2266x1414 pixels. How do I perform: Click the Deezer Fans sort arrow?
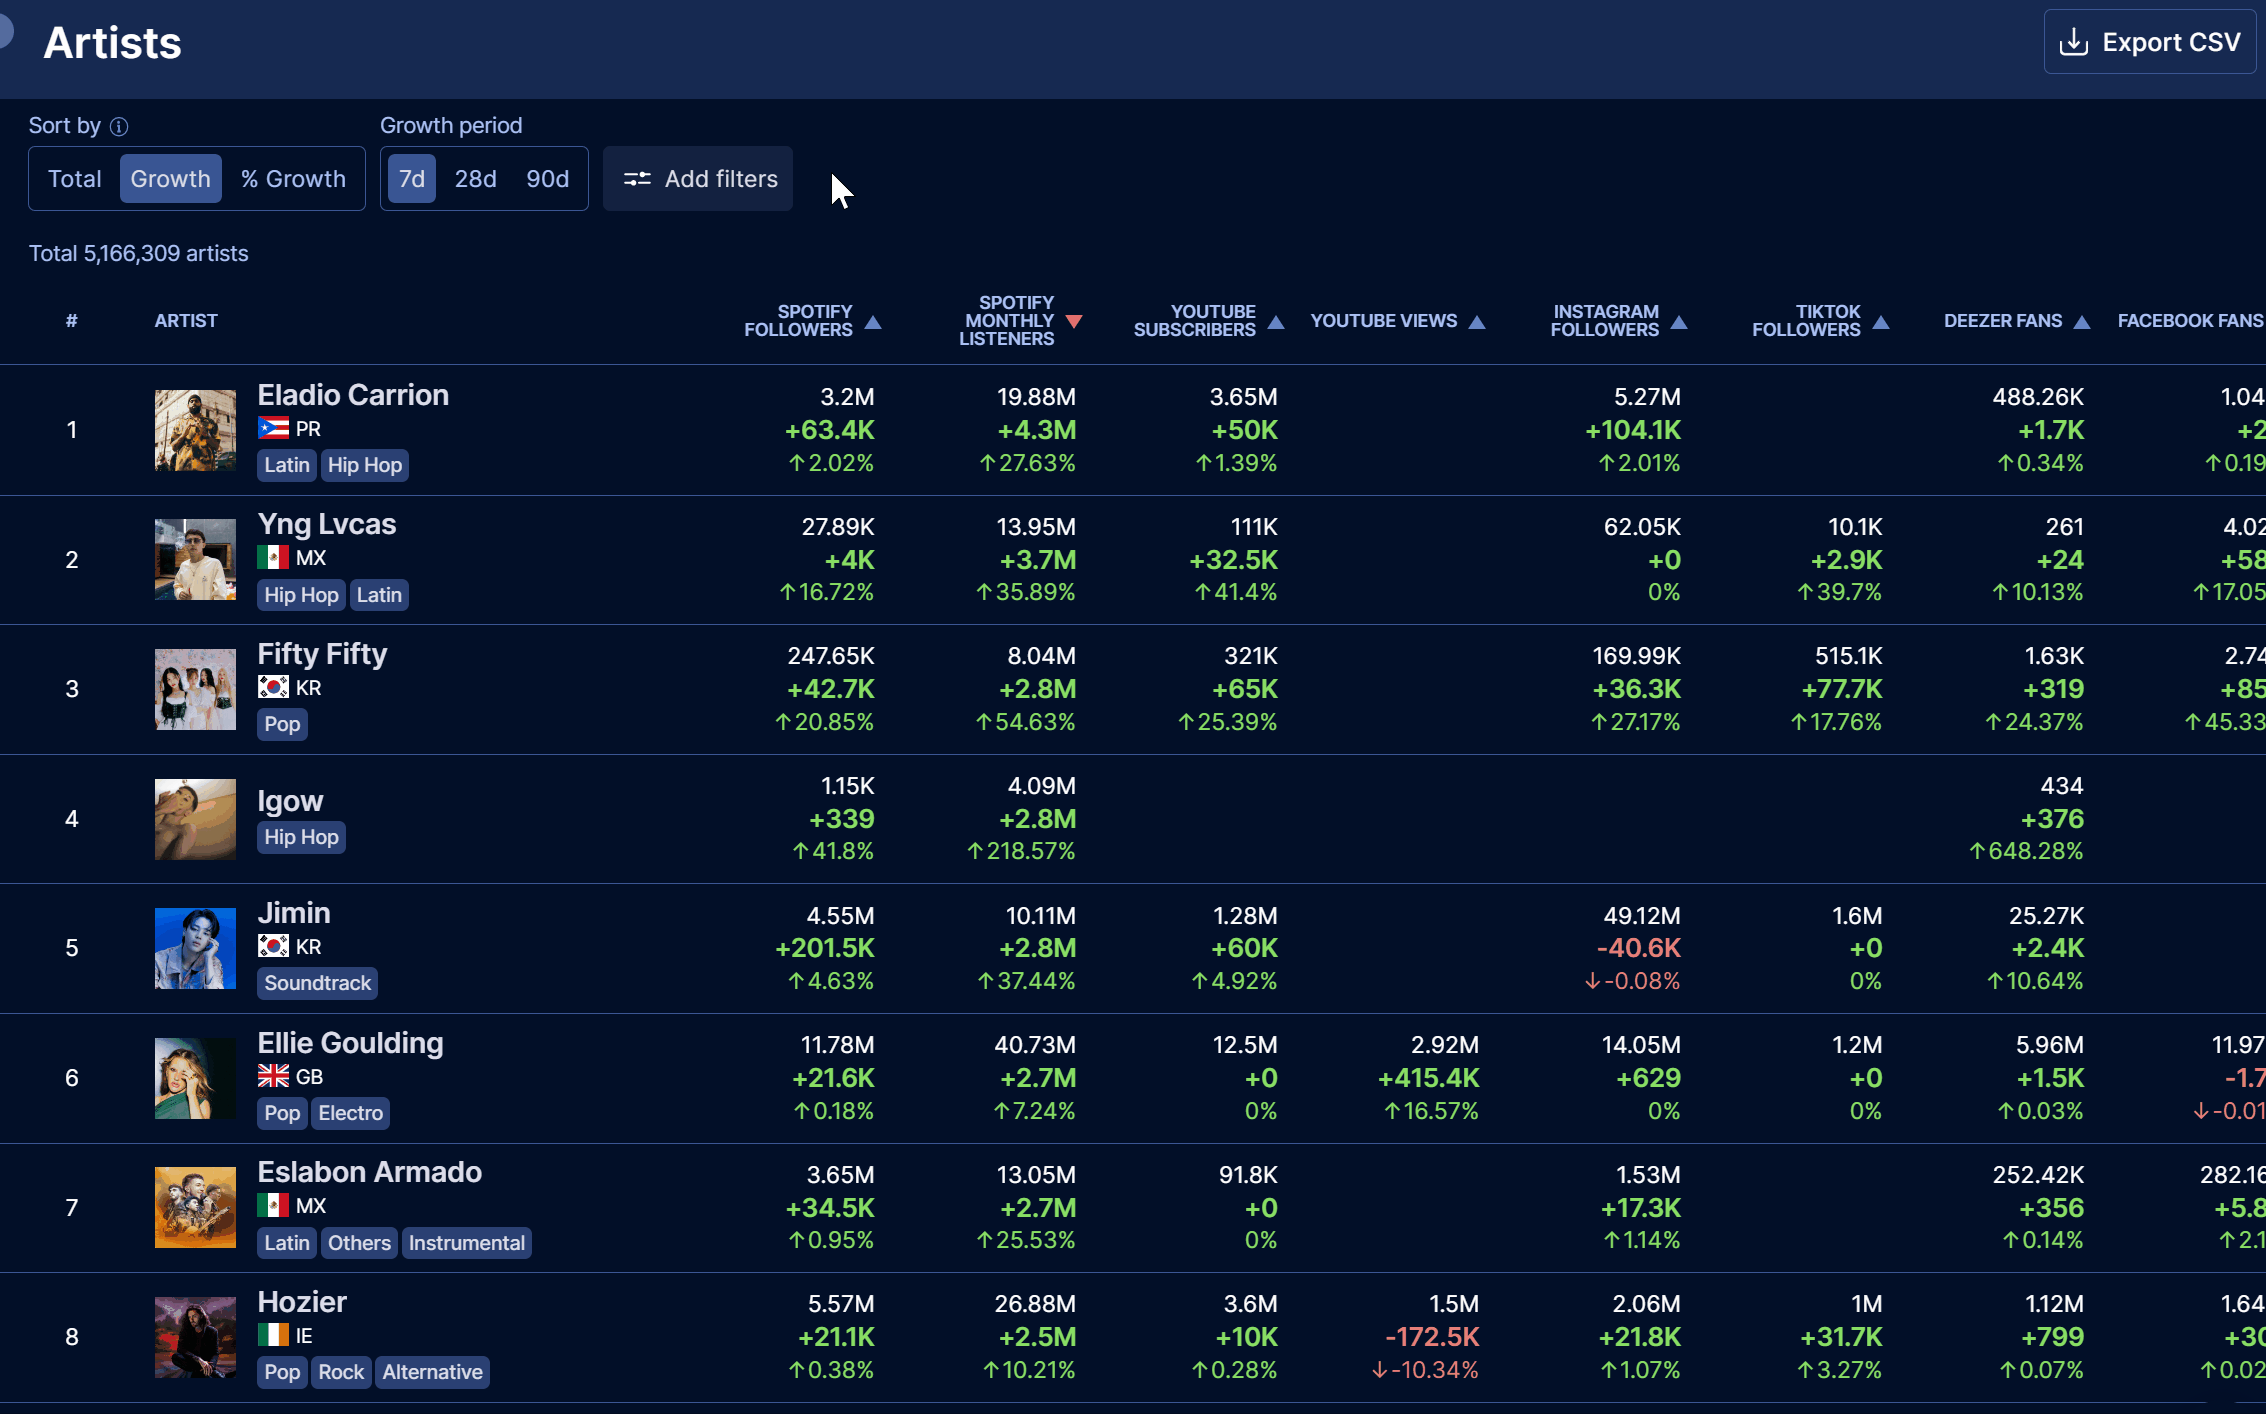click(x=2082, y=322)
